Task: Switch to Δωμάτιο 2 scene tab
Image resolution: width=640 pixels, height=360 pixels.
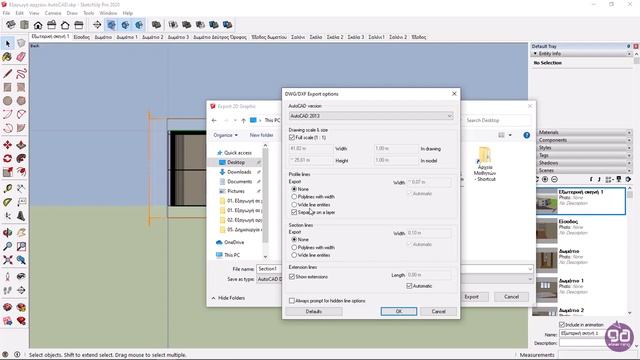Action: (x=153, y=37)
